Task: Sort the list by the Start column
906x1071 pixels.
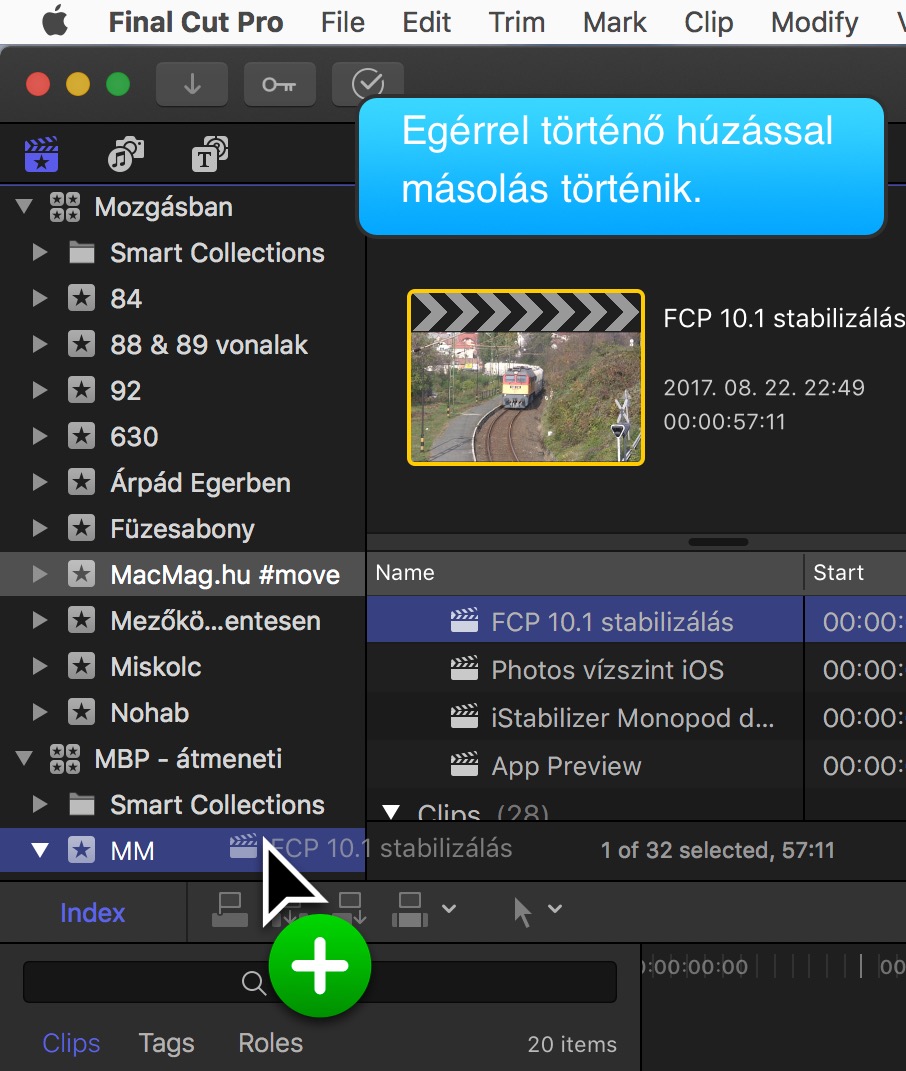Action: pos(855,572)
